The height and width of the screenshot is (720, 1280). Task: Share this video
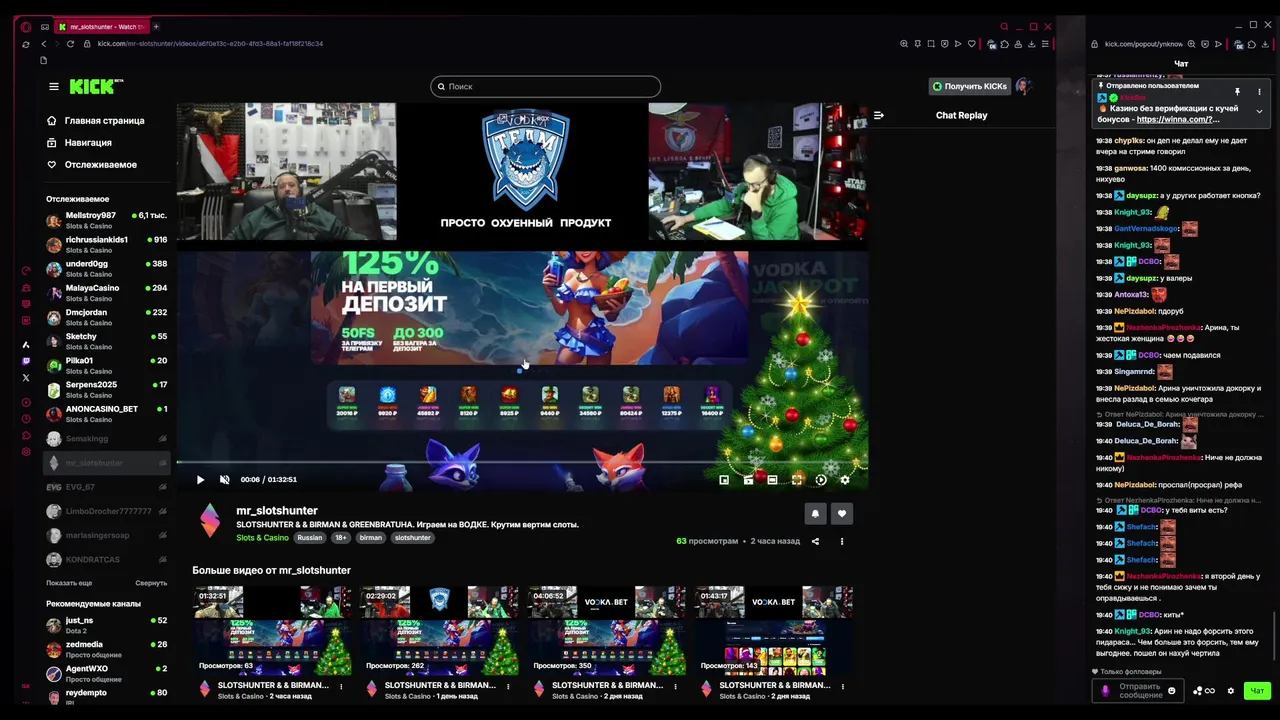815,541
